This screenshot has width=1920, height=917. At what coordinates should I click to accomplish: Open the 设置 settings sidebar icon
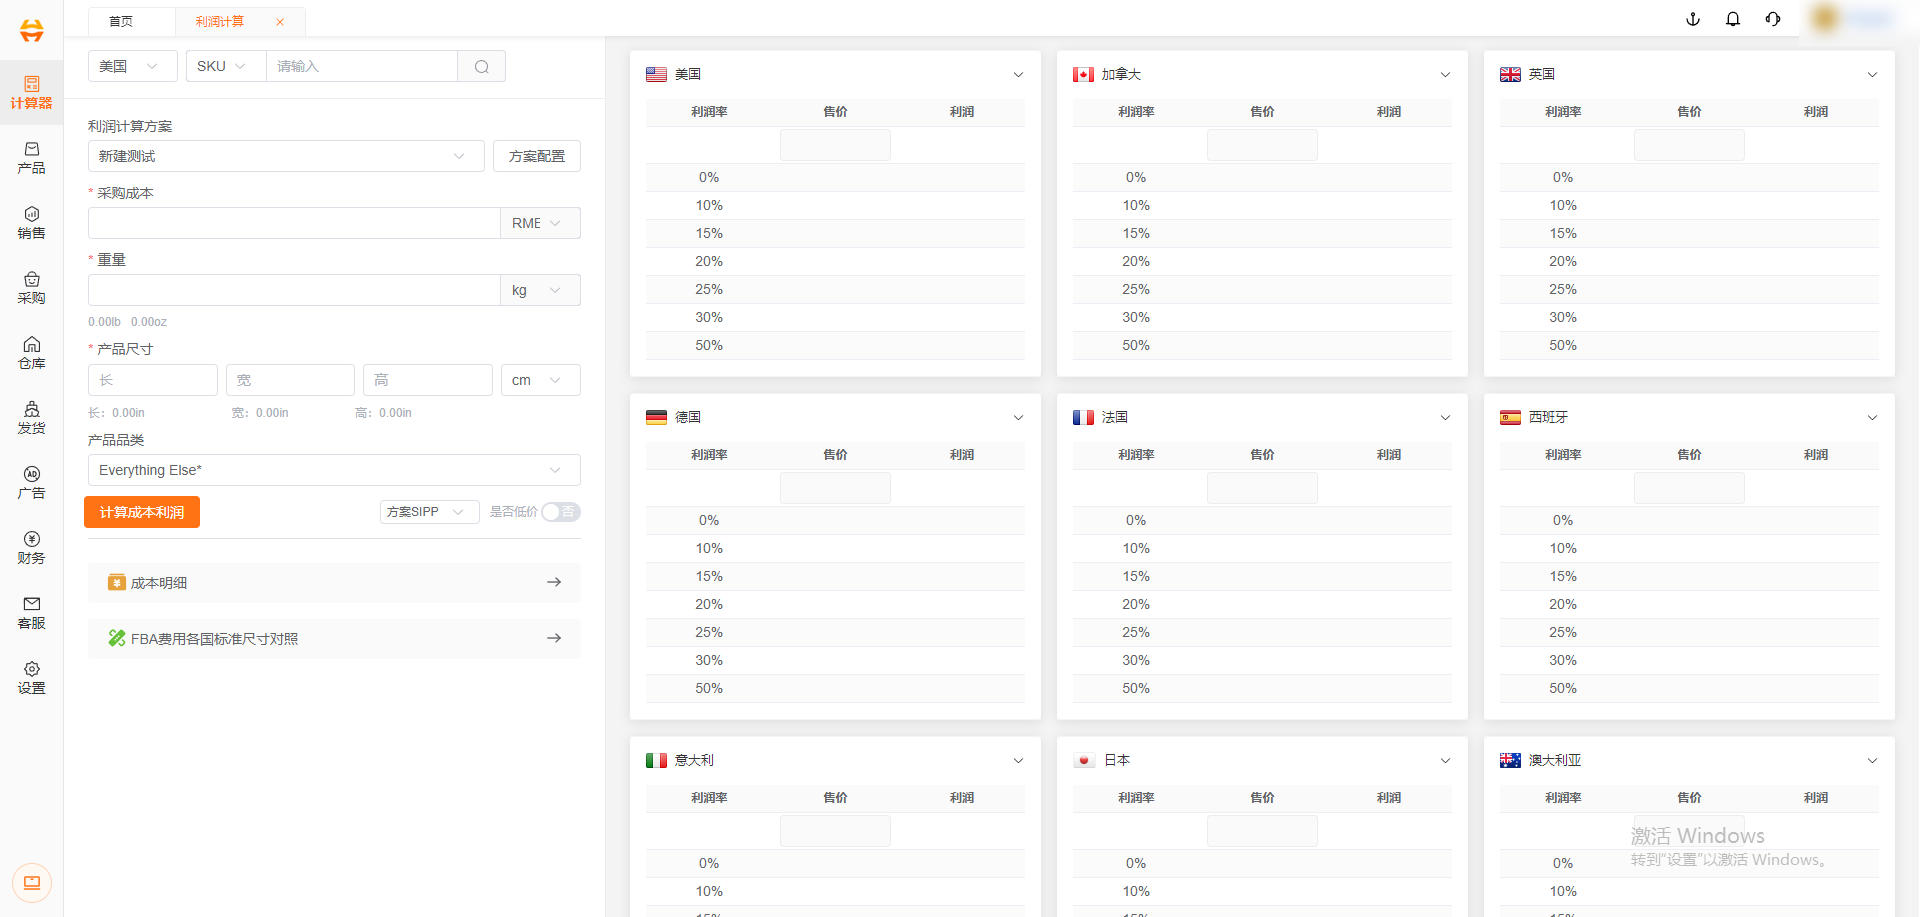click(x=31, y=677)
